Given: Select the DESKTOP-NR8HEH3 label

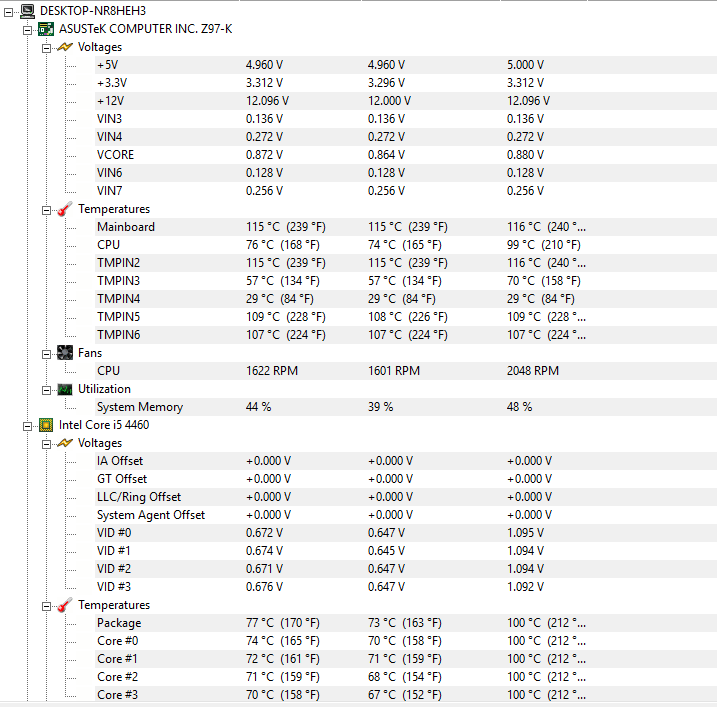Looking at the screenshot, I should (x=93, y=11).
